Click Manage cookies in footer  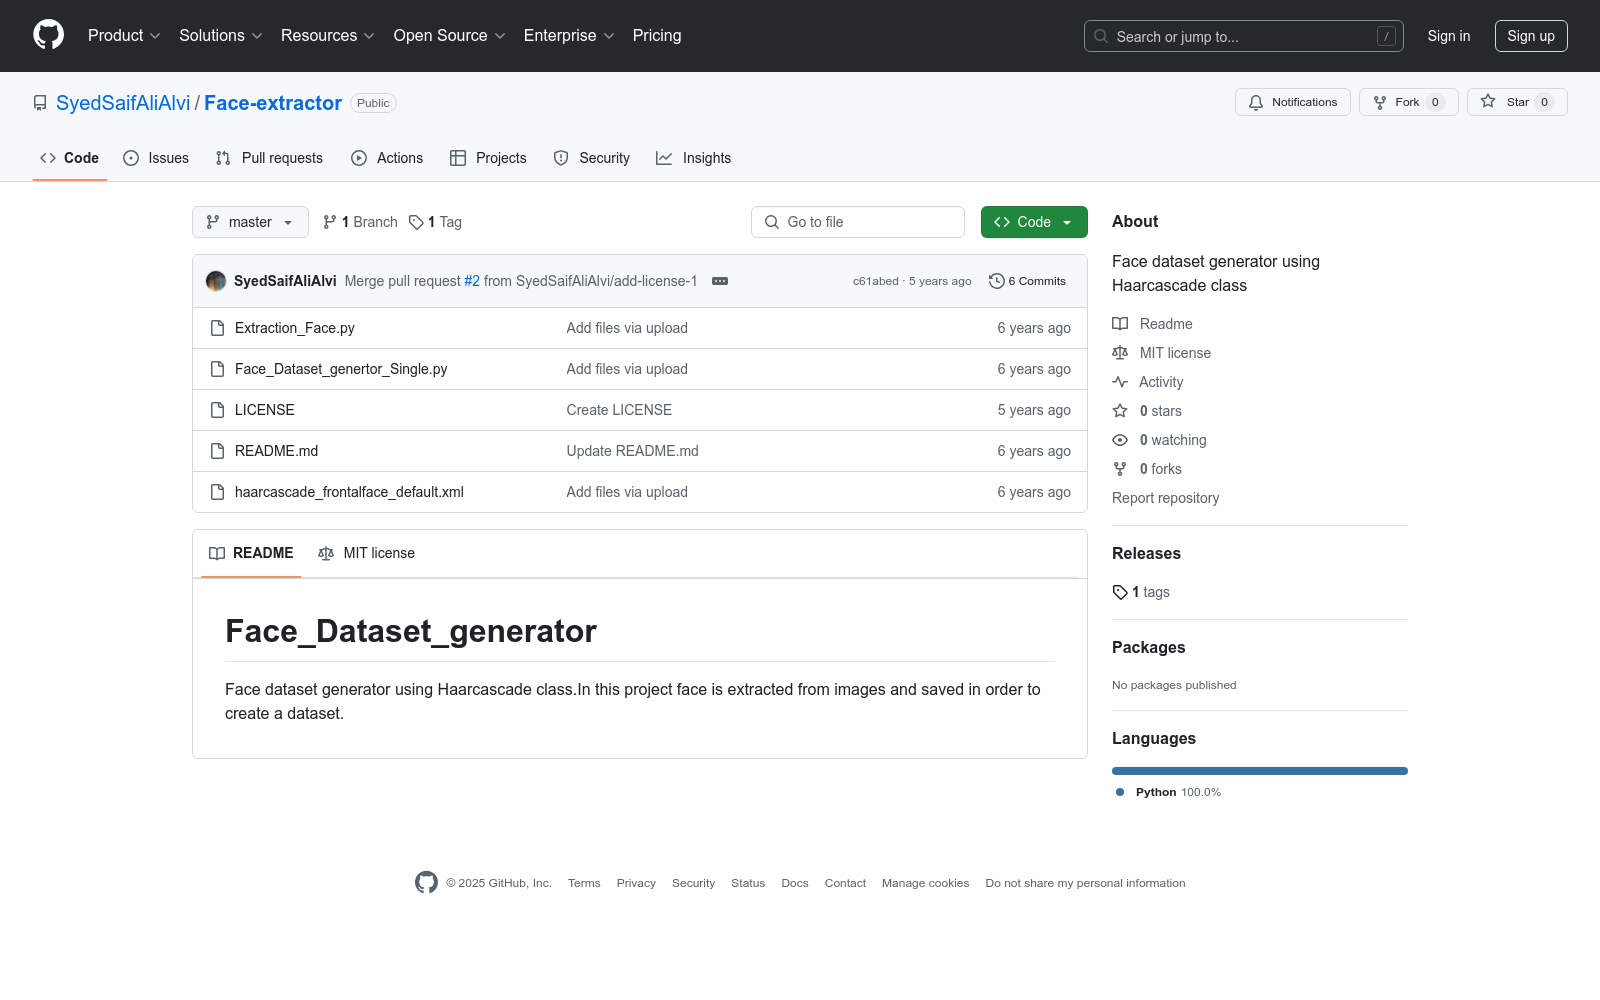pyautogui.click(x=925, y=883)
